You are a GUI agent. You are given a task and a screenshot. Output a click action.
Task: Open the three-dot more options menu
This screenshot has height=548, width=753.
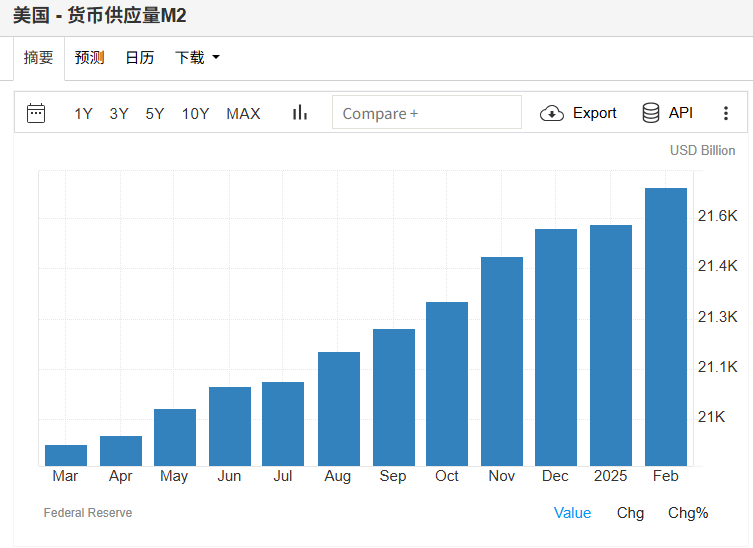pyautogui.click(x=726, y=113)
